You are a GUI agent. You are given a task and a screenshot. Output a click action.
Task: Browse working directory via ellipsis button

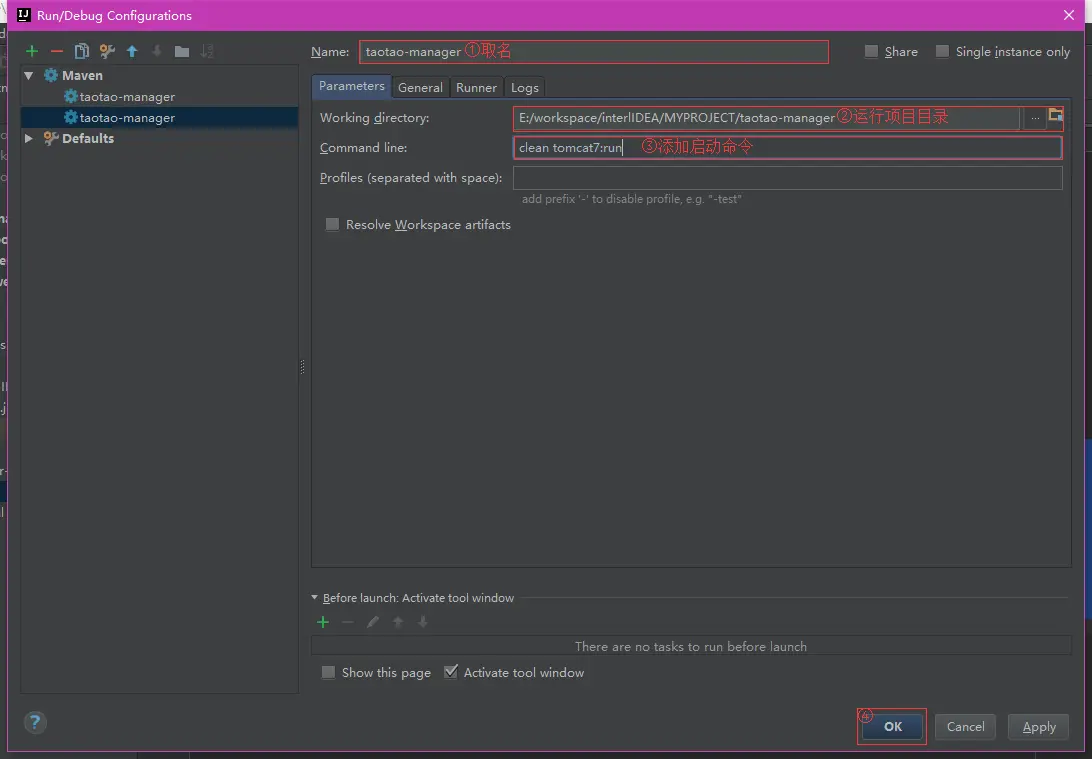pos(1035,117)
